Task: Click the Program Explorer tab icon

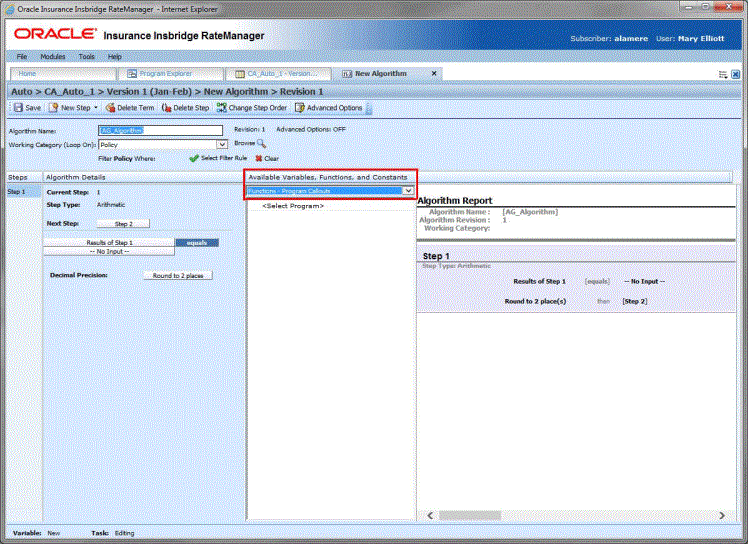Action: 132,74
